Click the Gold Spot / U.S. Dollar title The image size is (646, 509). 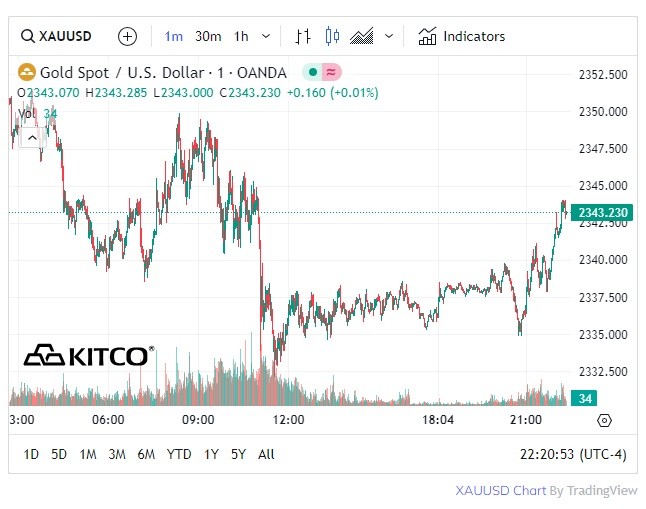coord(163,73)
